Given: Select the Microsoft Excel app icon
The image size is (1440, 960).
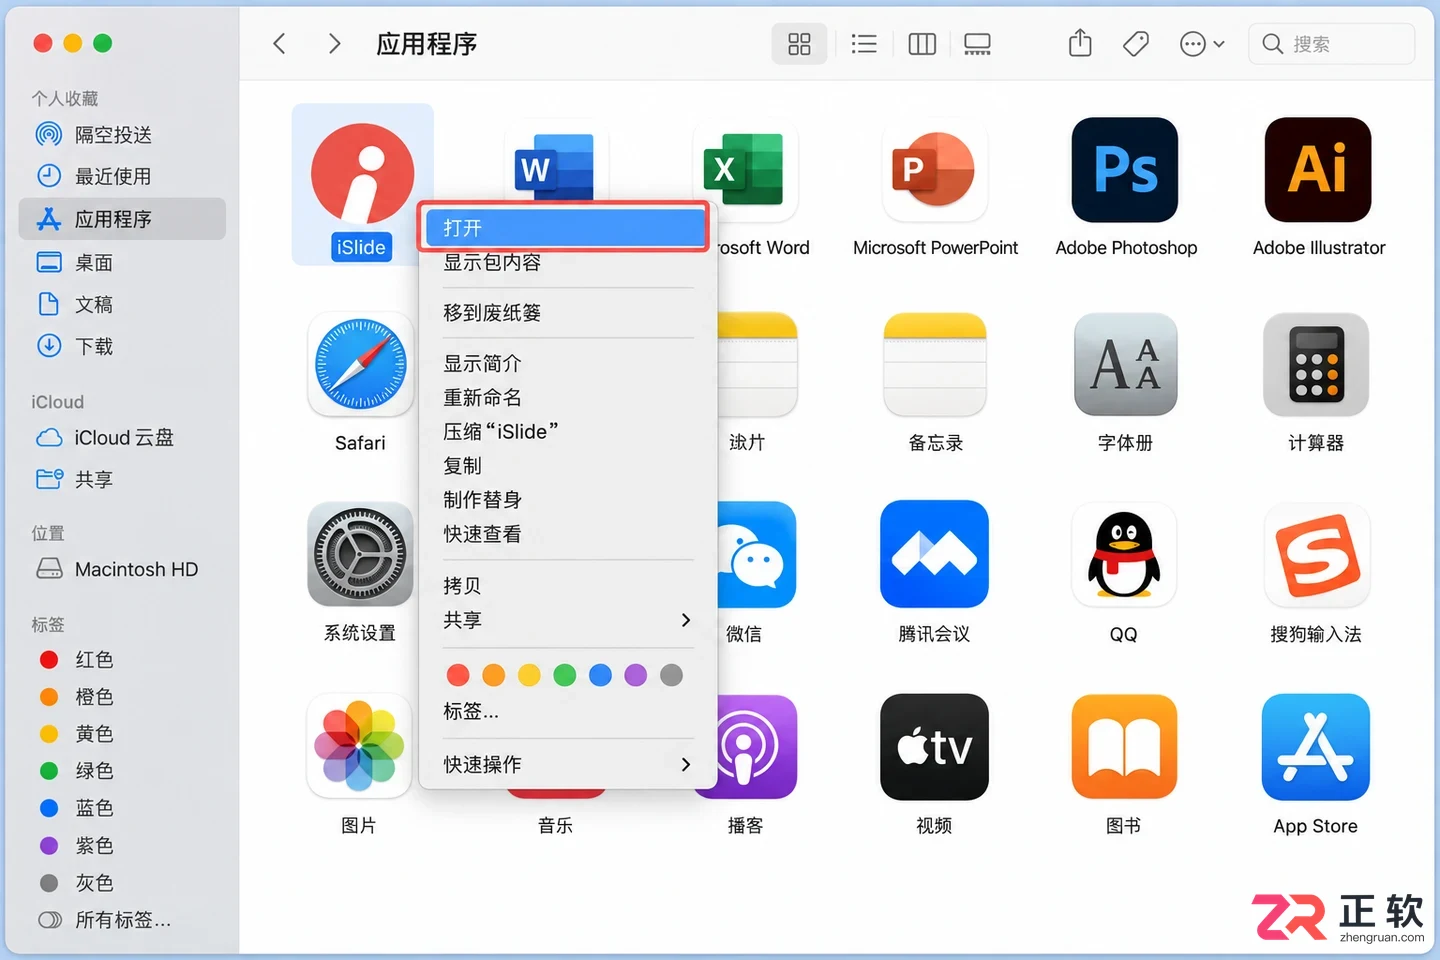Looking at the screenshot, I should tap(745, 168).
